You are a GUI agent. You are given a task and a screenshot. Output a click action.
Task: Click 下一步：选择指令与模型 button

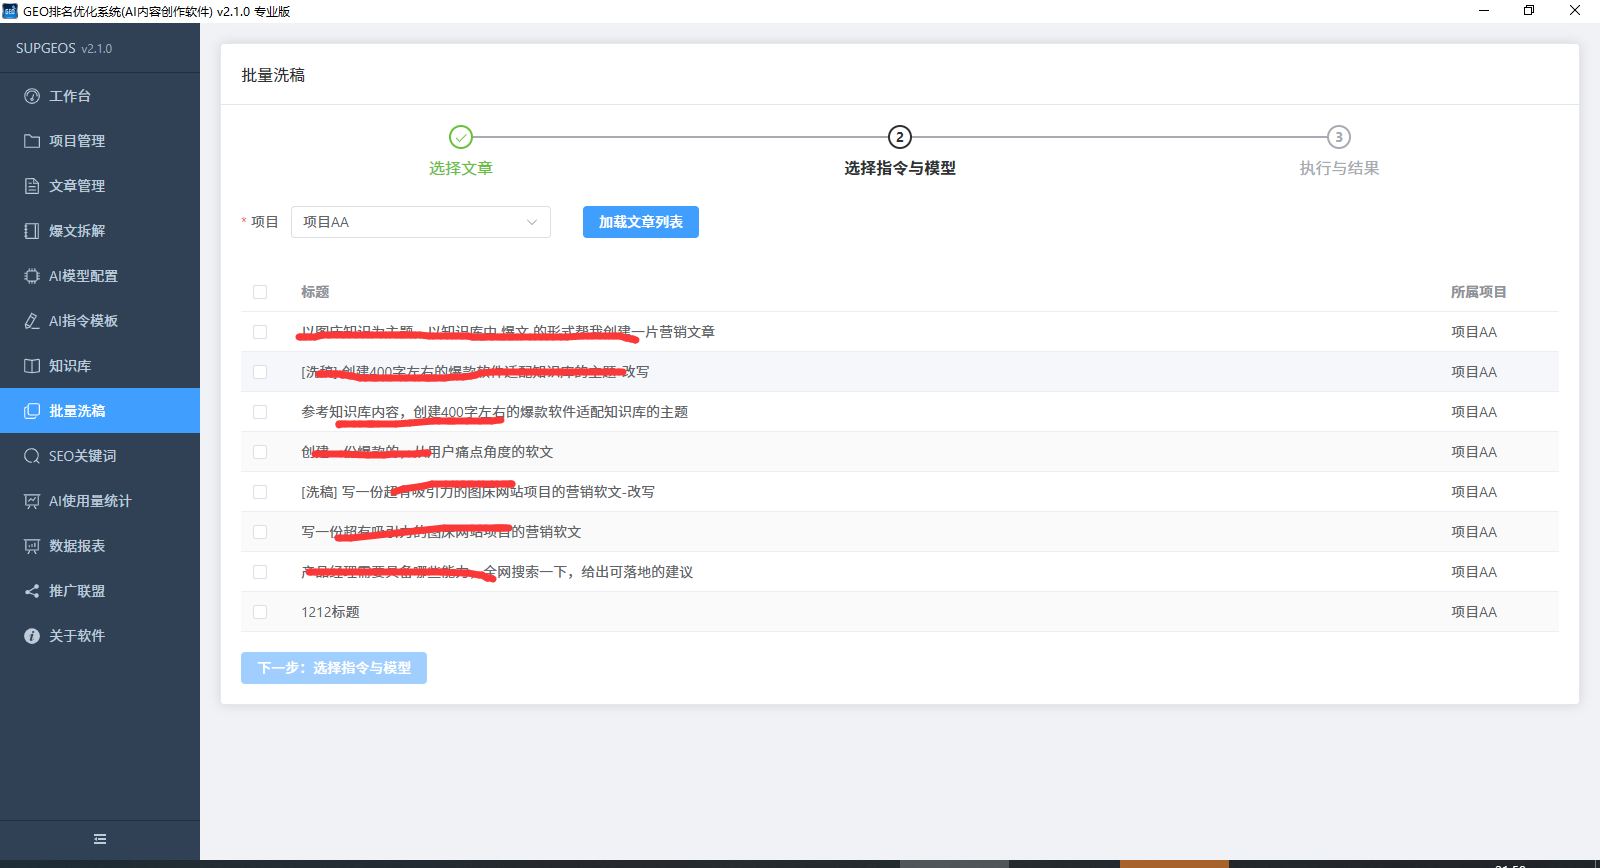[x=334, y=668]
